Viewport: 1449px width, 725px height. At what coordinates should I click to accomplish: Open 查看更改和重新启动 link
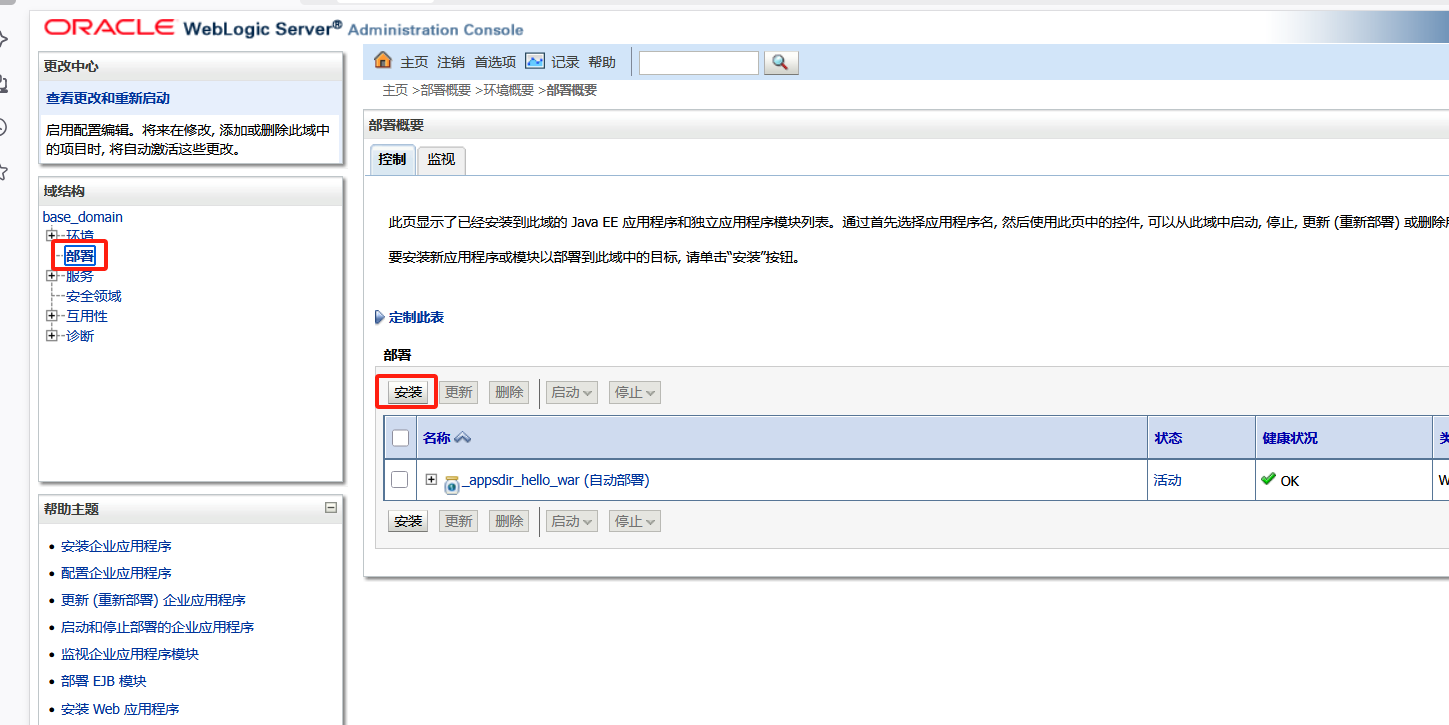(x=108, y=98)
